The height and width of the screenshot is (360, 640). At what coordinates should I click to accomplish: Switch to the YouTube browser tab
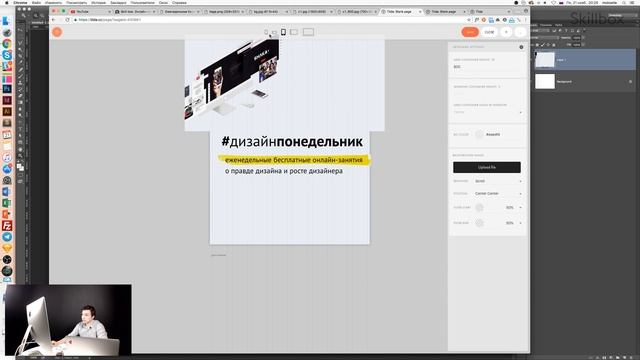point(89,12)
